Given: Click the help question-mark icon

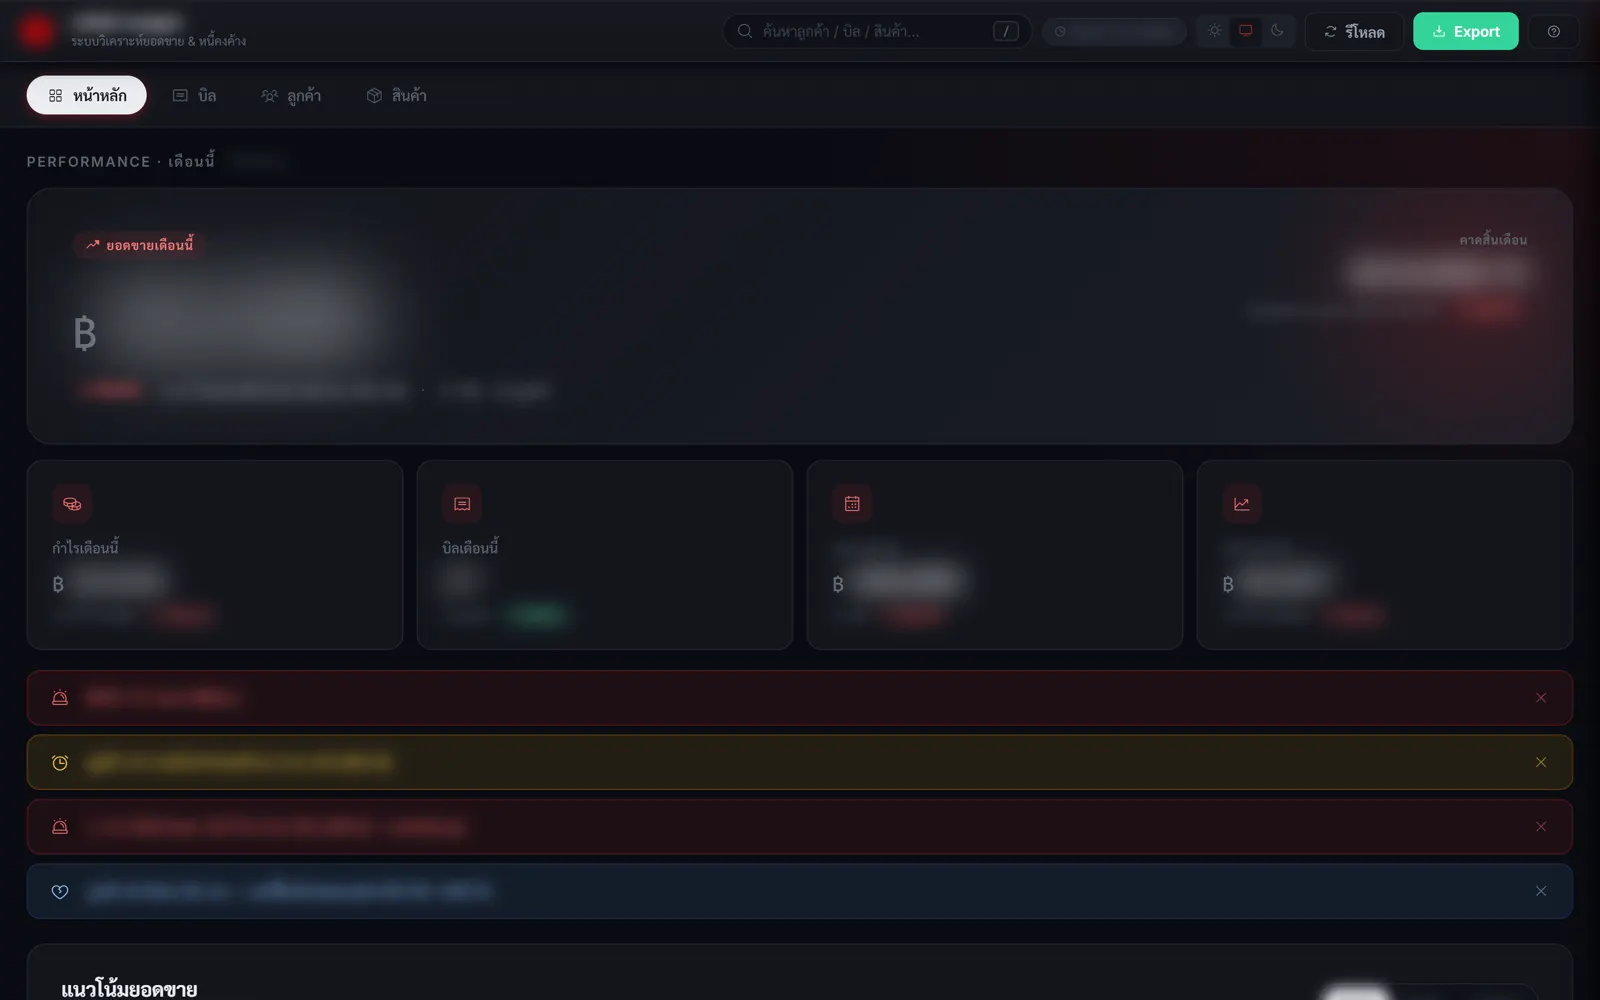Looking at the screenshot, I should pyautogui.click(x=1553, y=31).
